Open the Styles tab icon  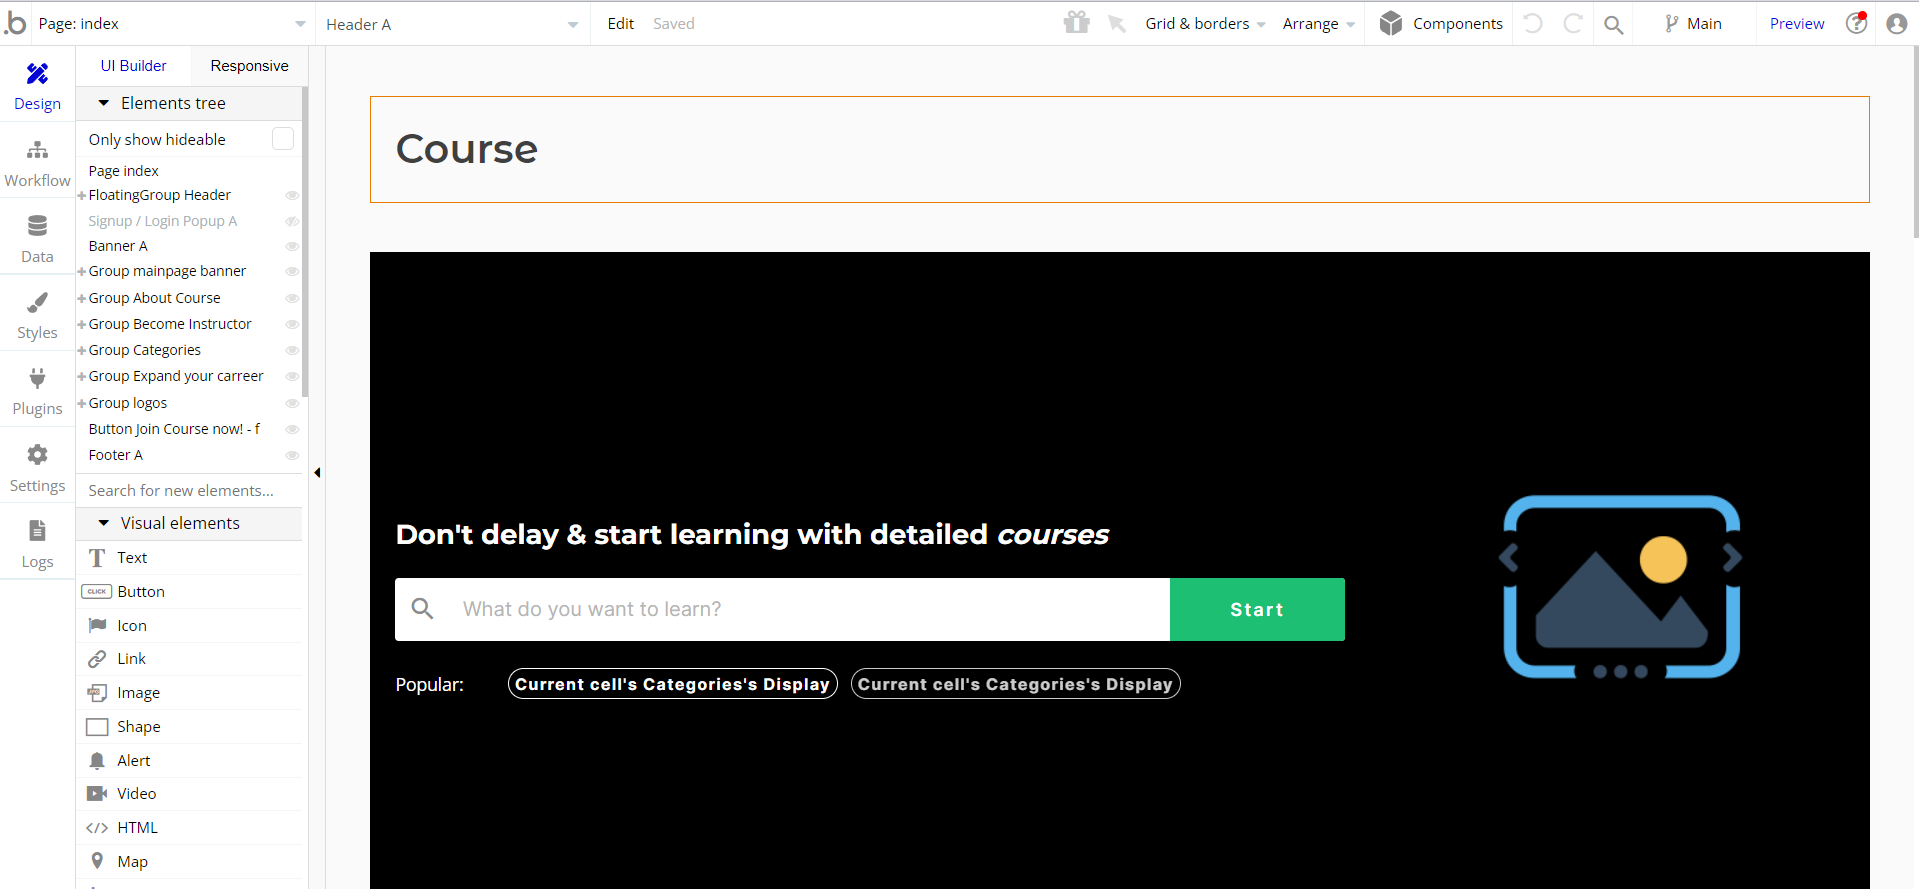[x=37, y=302]
